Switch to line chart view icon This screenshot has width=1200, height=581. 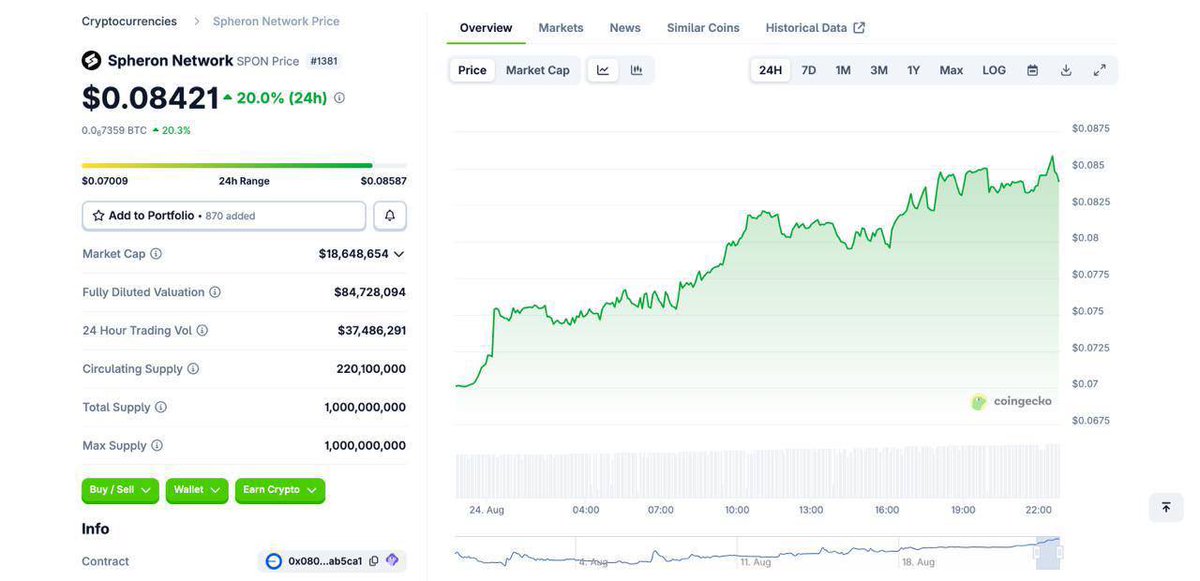(x=603, y=70)
